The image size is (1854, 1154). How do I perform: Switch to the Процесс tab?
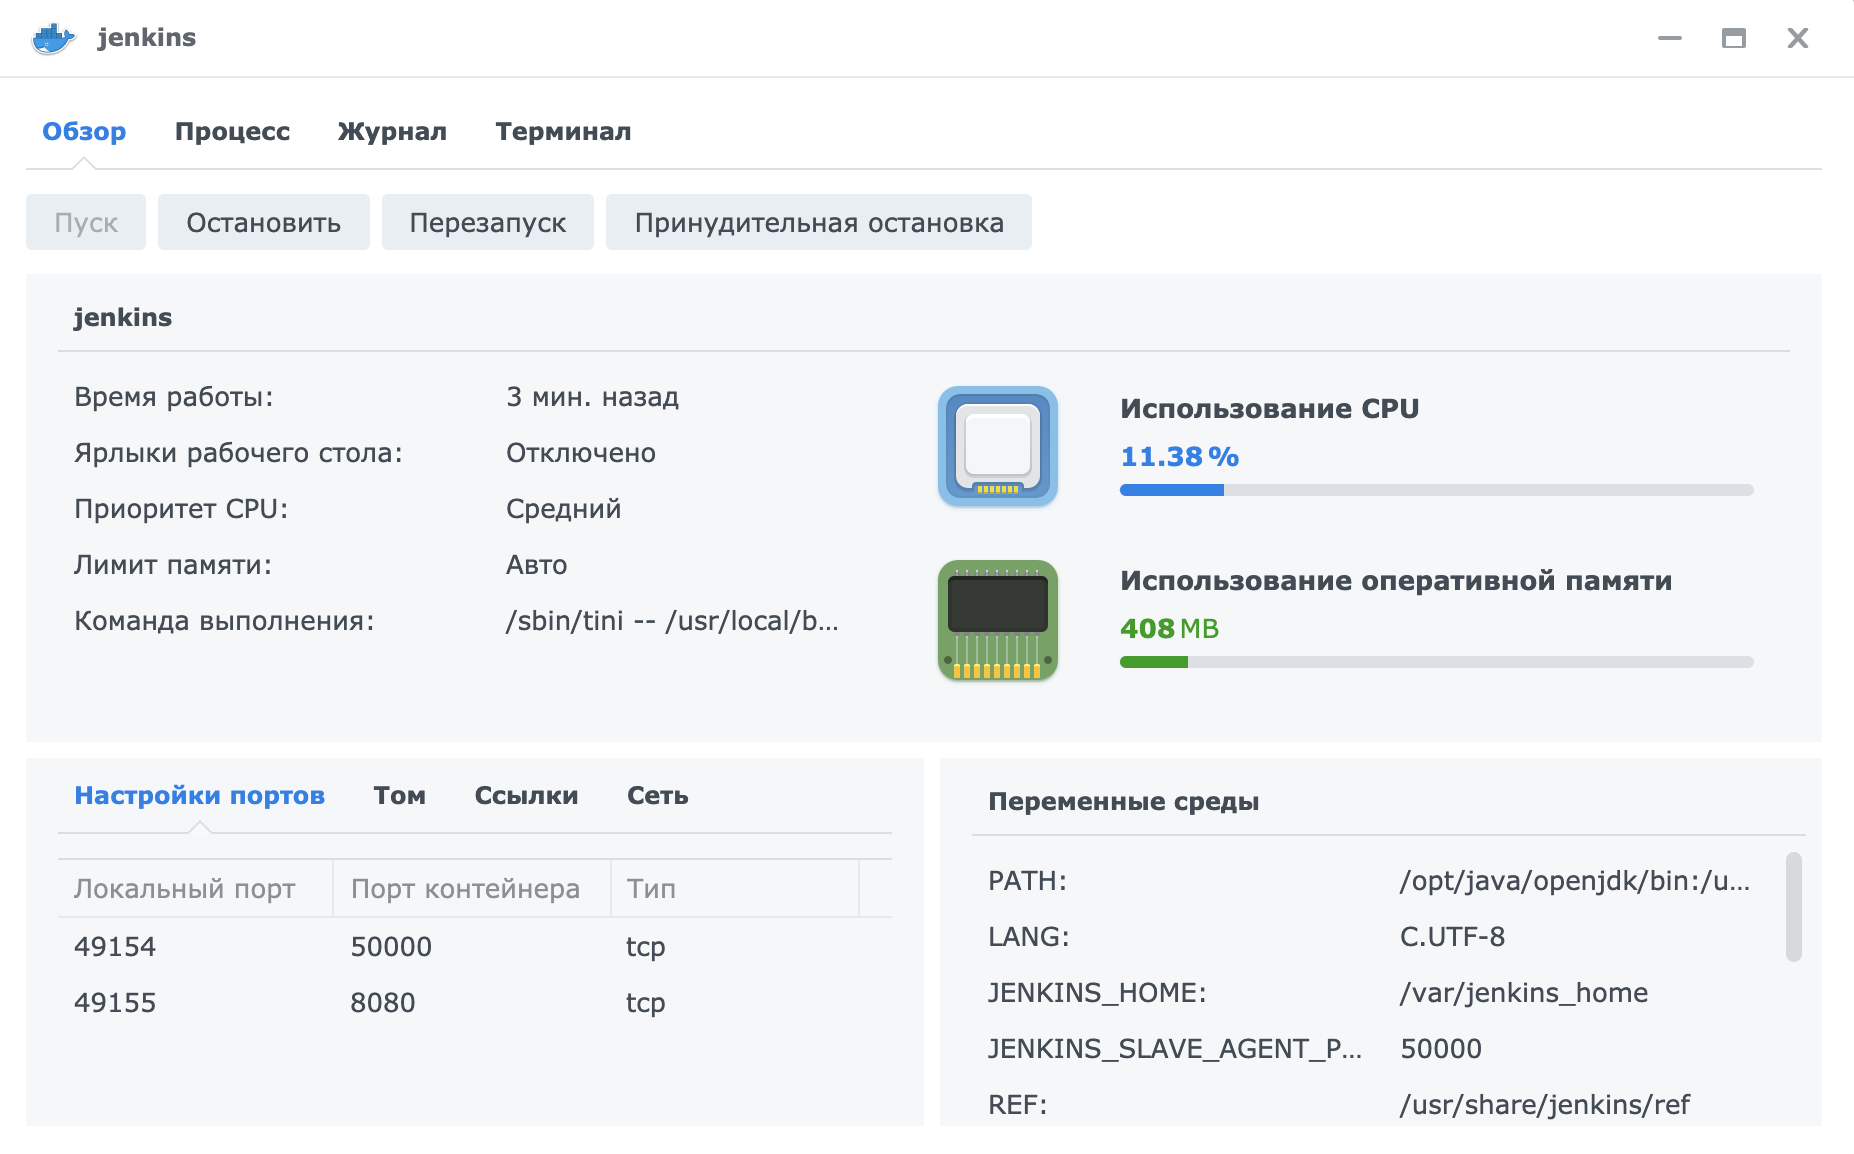[x=232, y=132]
